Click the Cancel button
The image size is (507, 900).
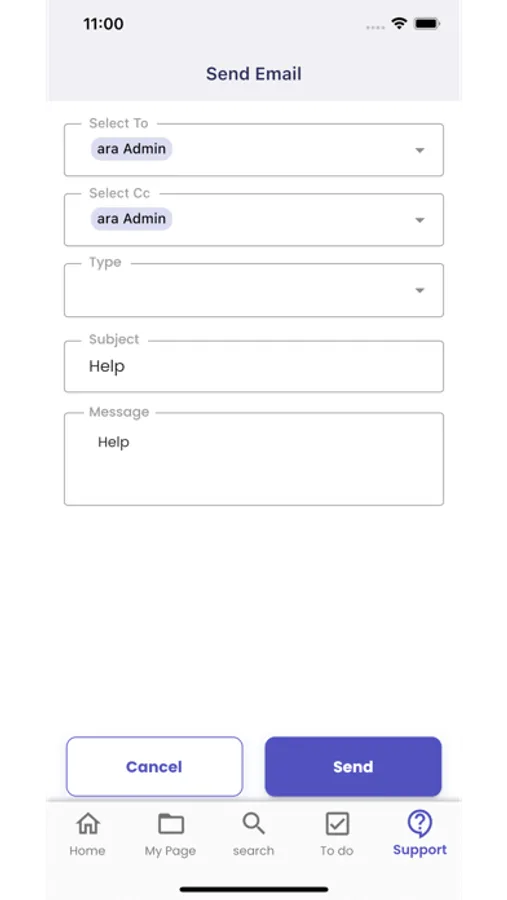tap(154, 767)
